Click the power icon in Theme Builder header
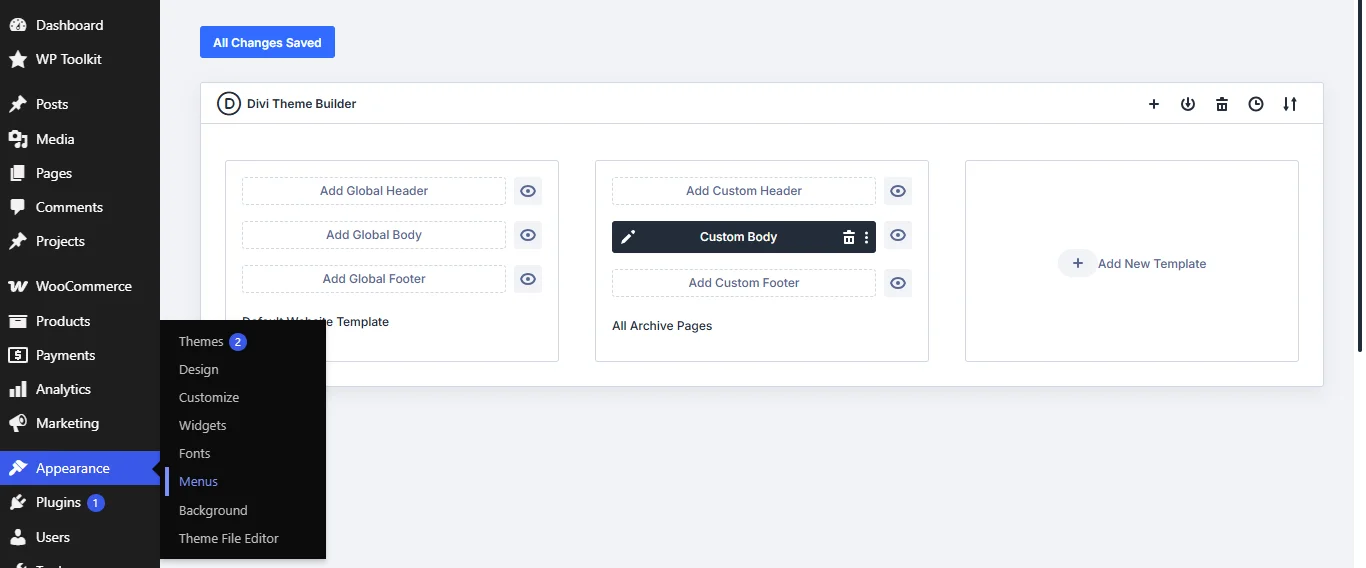The width and height of the screenshot is (1366, 568). 1188,104
